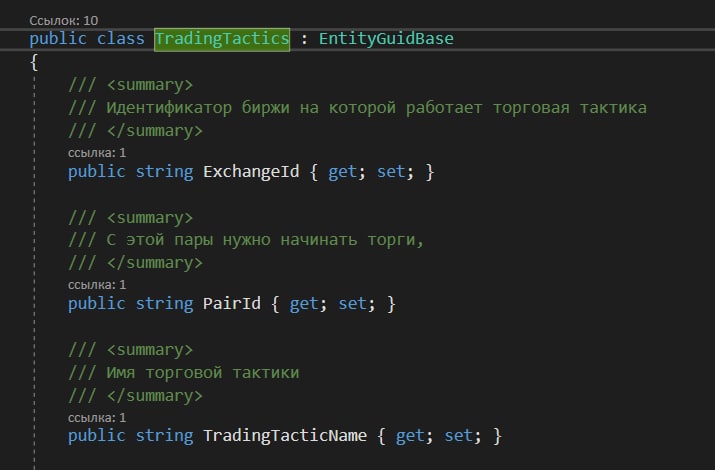The width and height of the screenshot is (715, 470).
Task: Open 'ссылка: 1' CodeLens above TradingTacticName
Action: point(97,418)
